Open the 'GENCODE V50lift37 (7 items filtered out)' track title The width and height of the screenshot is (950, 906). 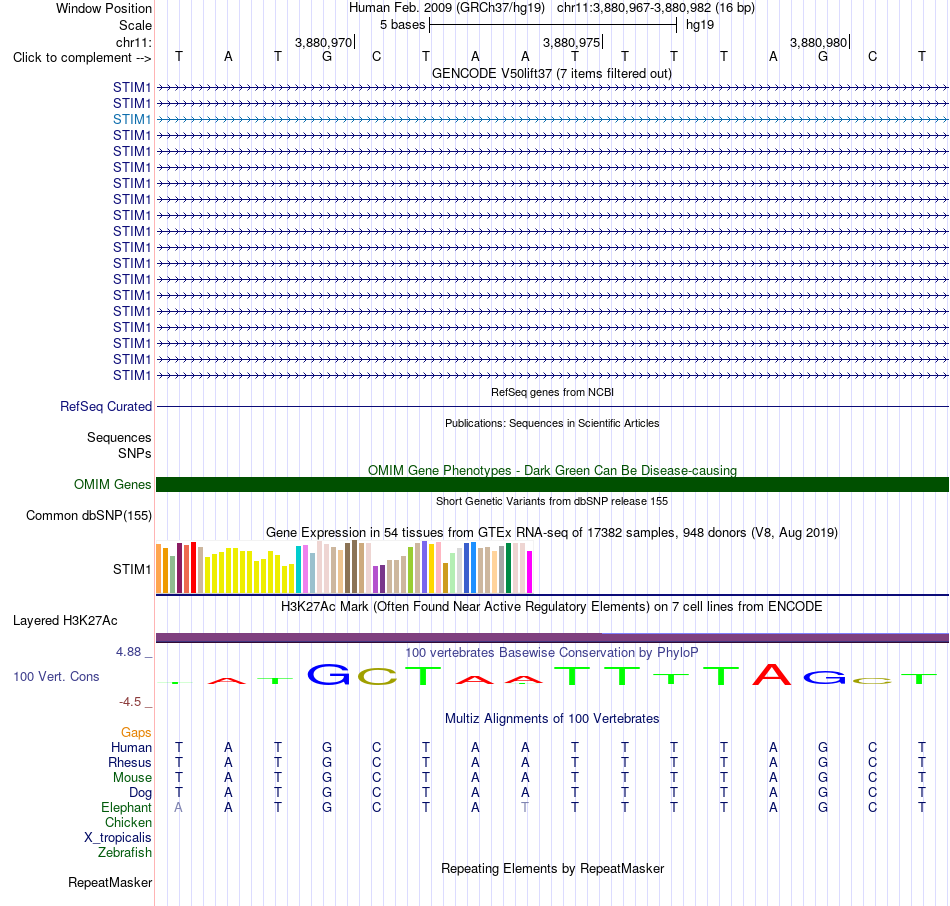coord(551,74)
